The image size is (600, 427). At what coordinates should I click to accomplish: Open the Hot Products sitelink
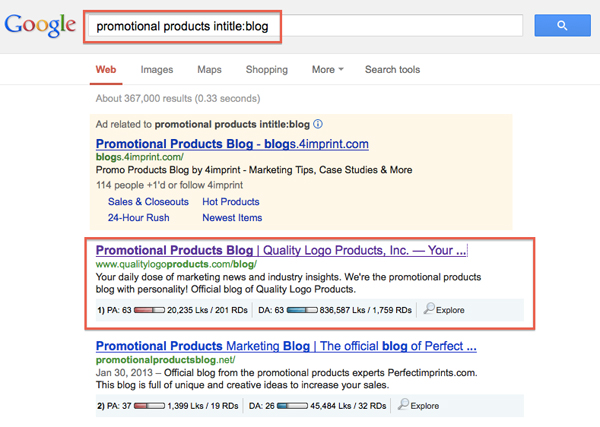point(230,202)
